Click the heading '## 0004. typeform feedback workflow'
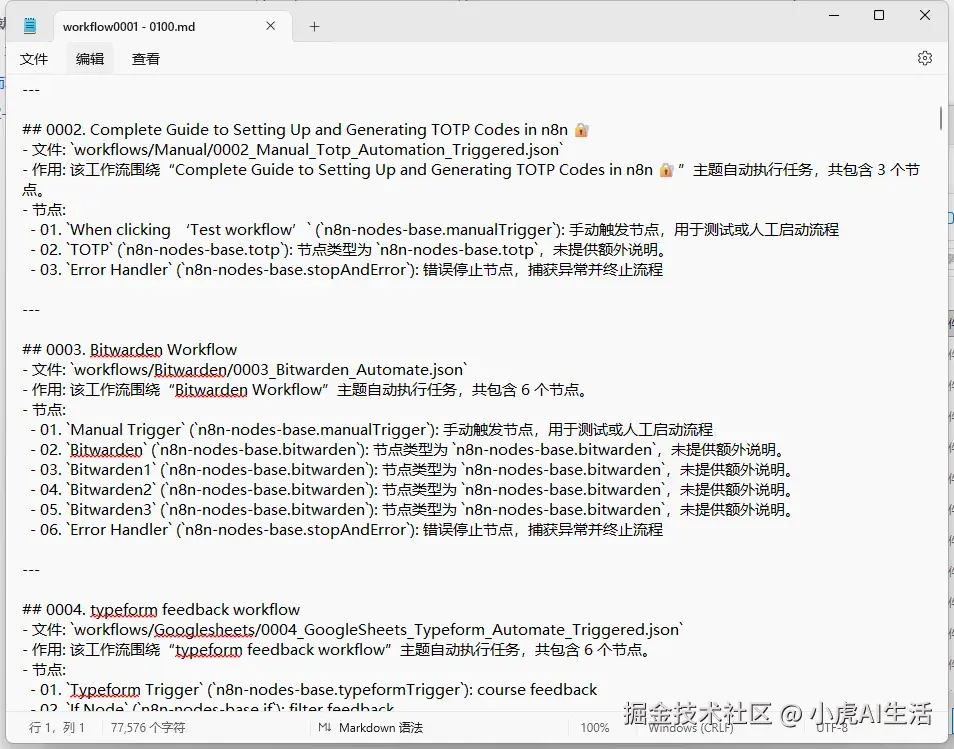This screenshot has height=749, width=954. (x=161, y=610)
